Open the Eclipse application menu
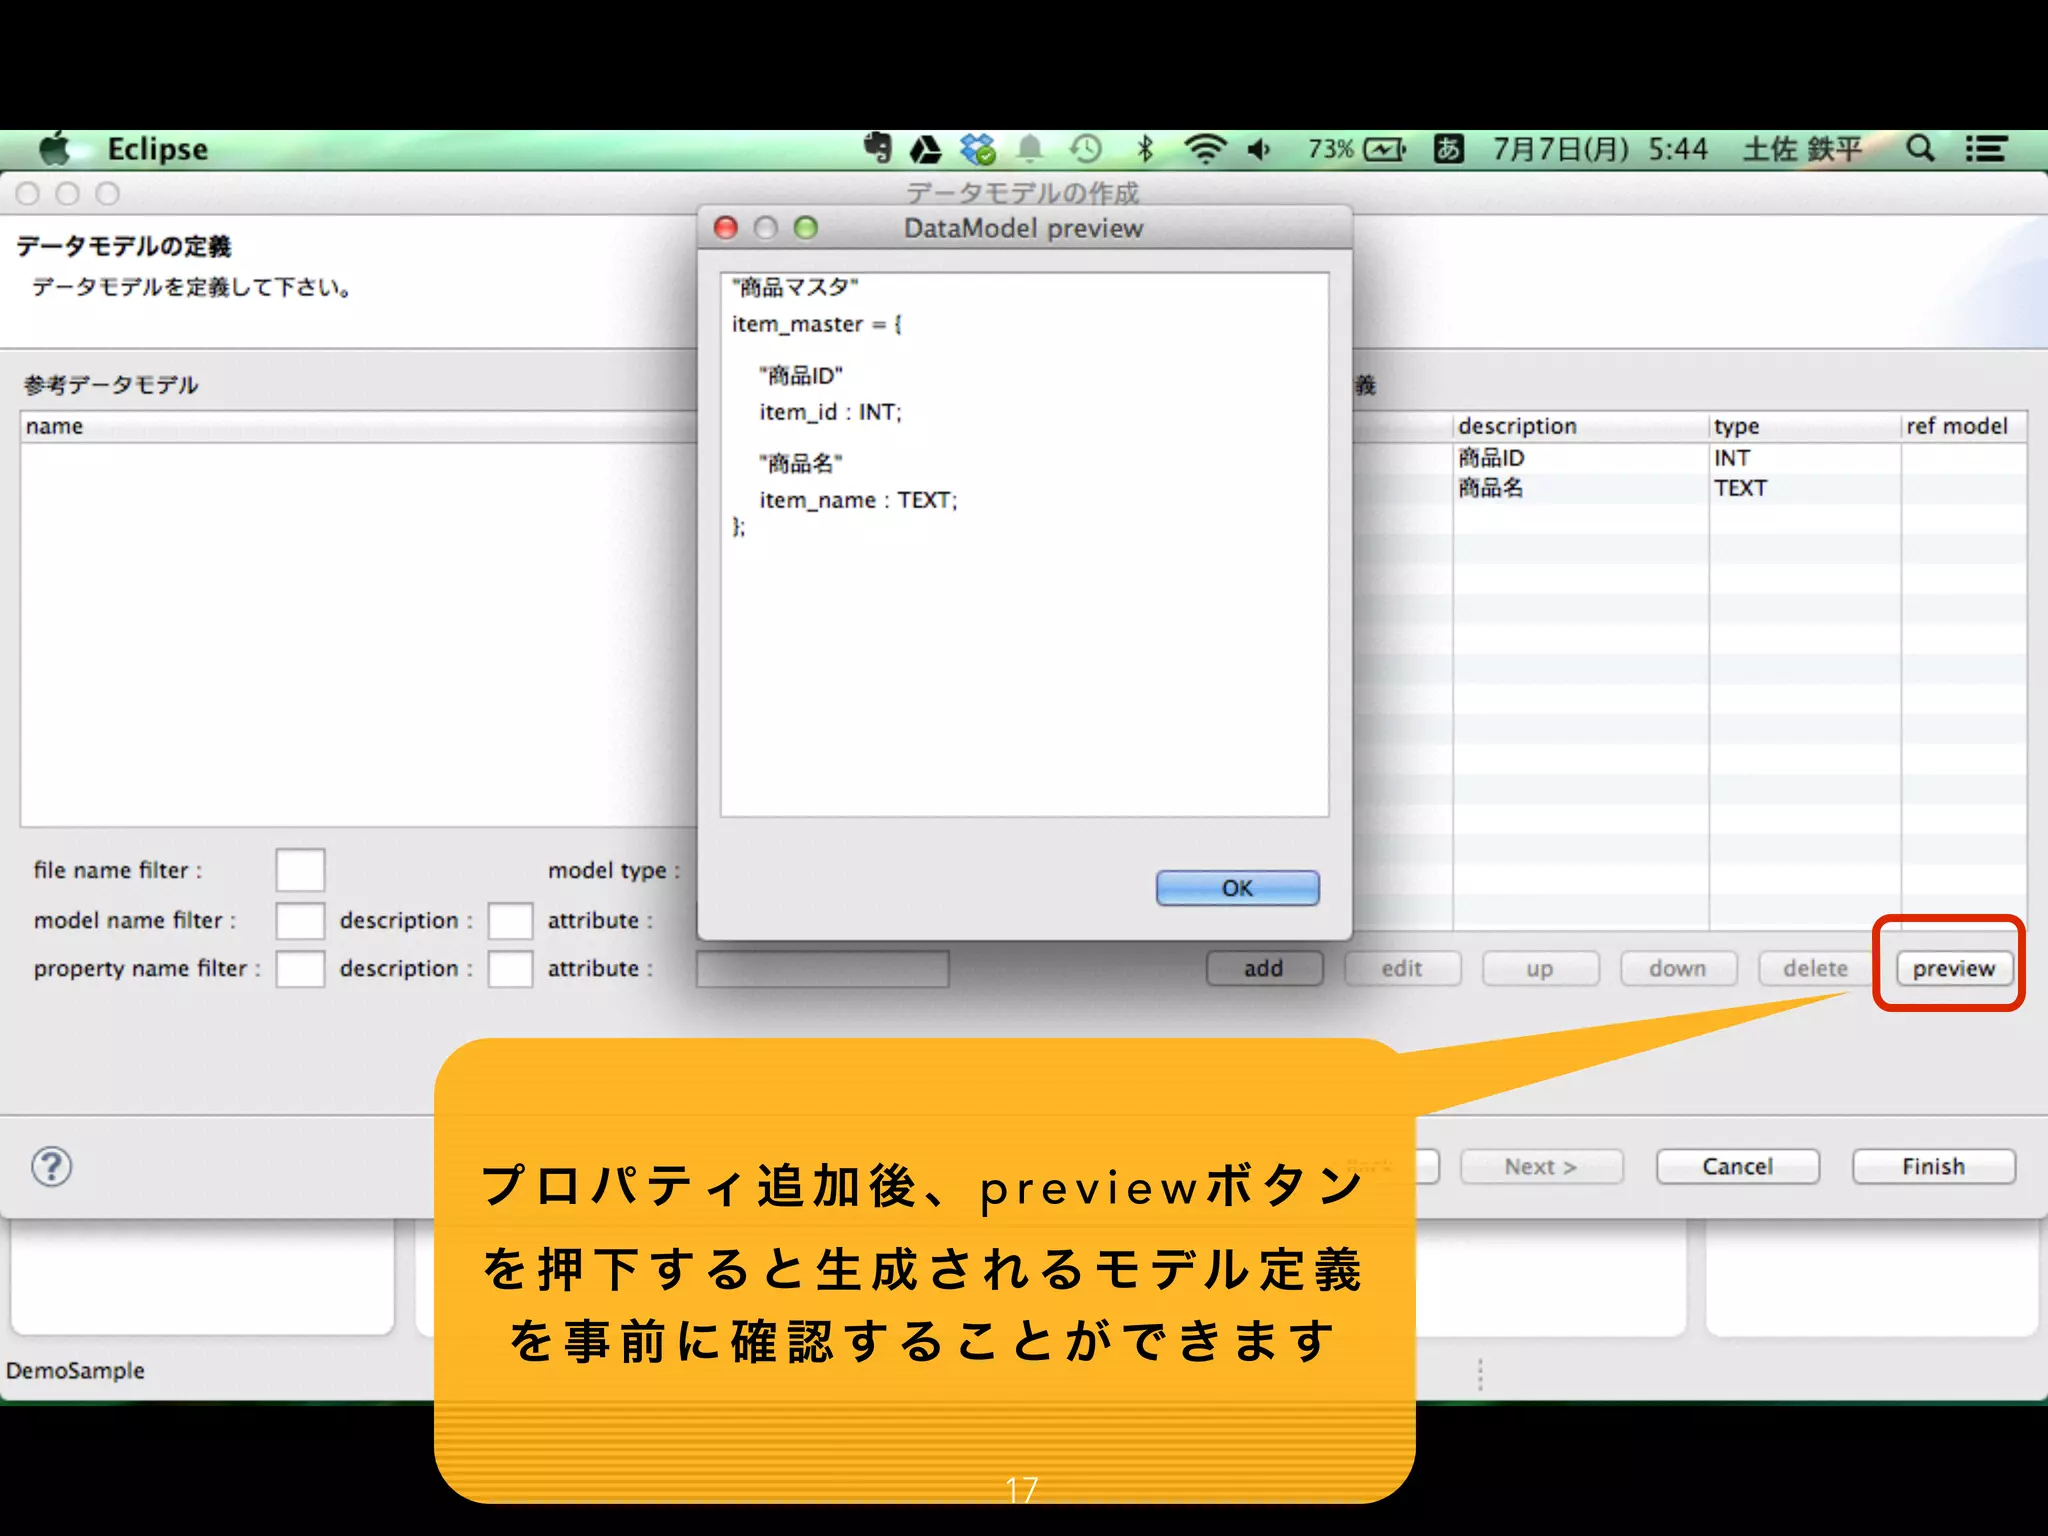Viewport: 2048px width, 1536px height. tap(158, 150)
